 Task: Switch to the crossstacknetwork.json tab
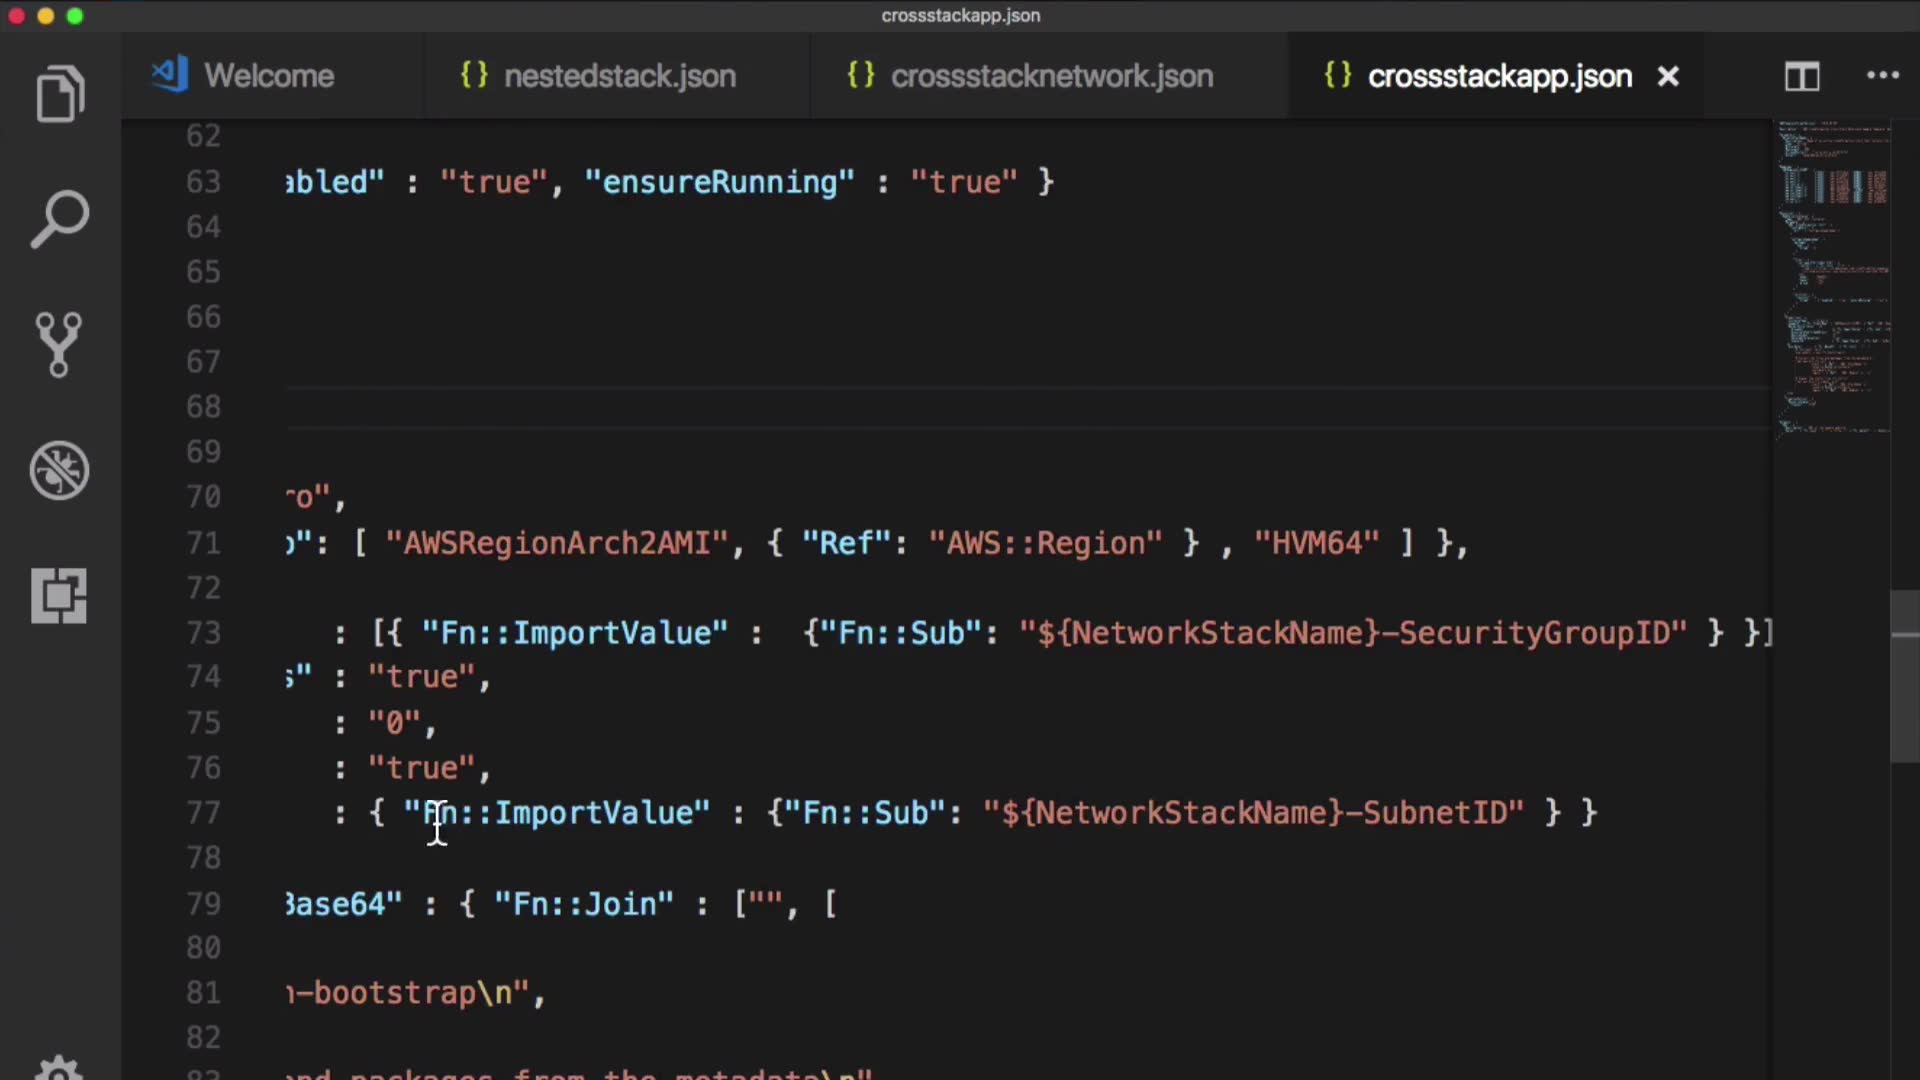tap(1051, 76)
